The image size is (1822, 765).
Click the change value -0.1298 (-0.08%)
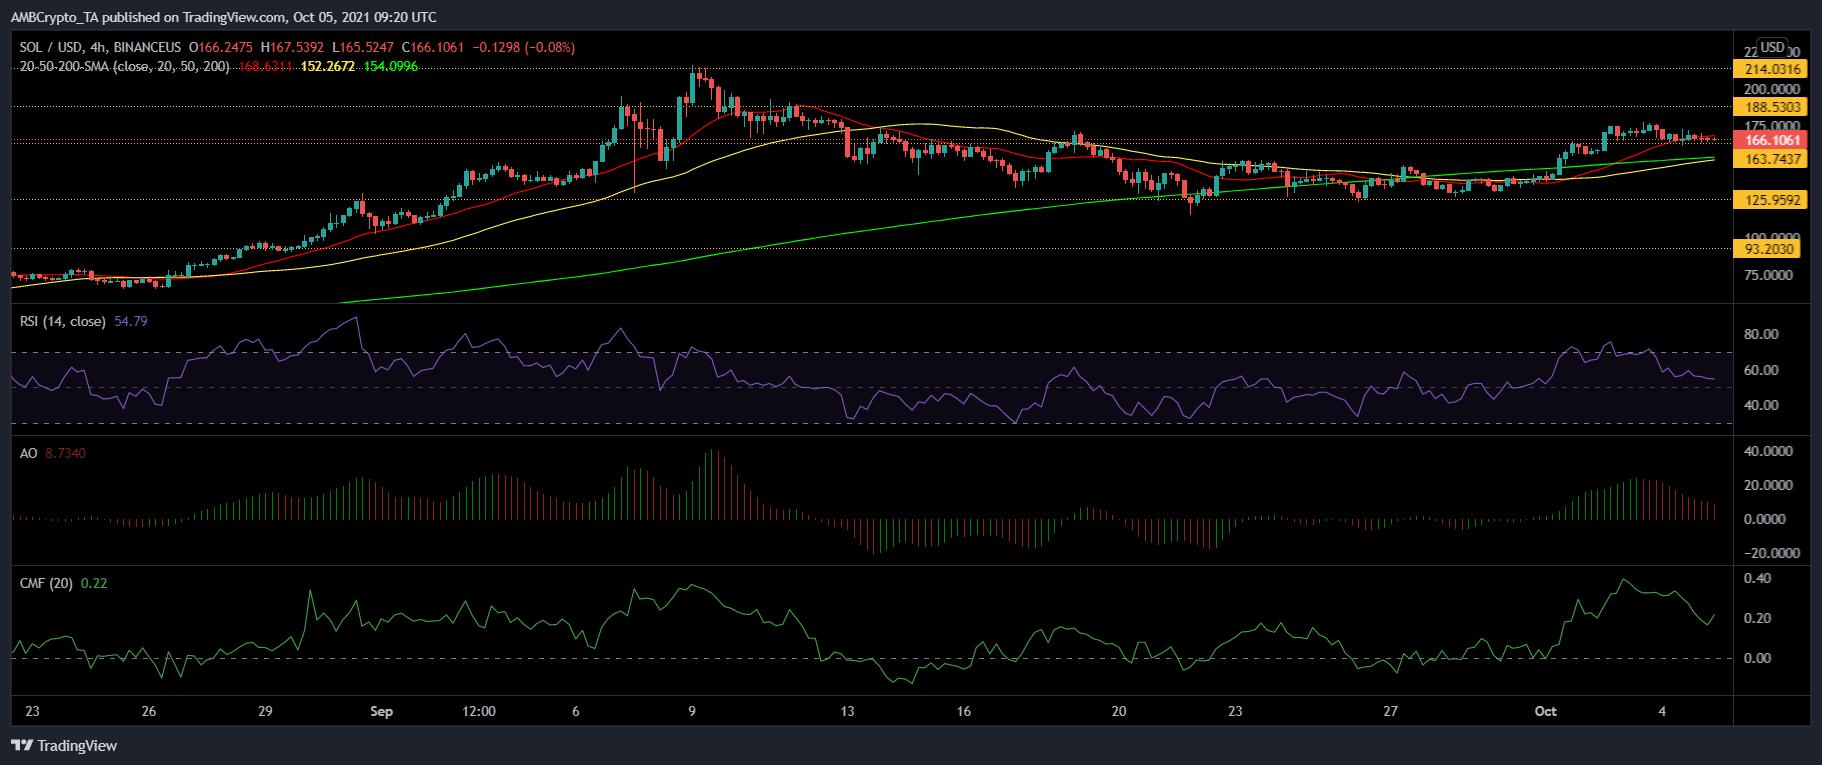(523, 47)
